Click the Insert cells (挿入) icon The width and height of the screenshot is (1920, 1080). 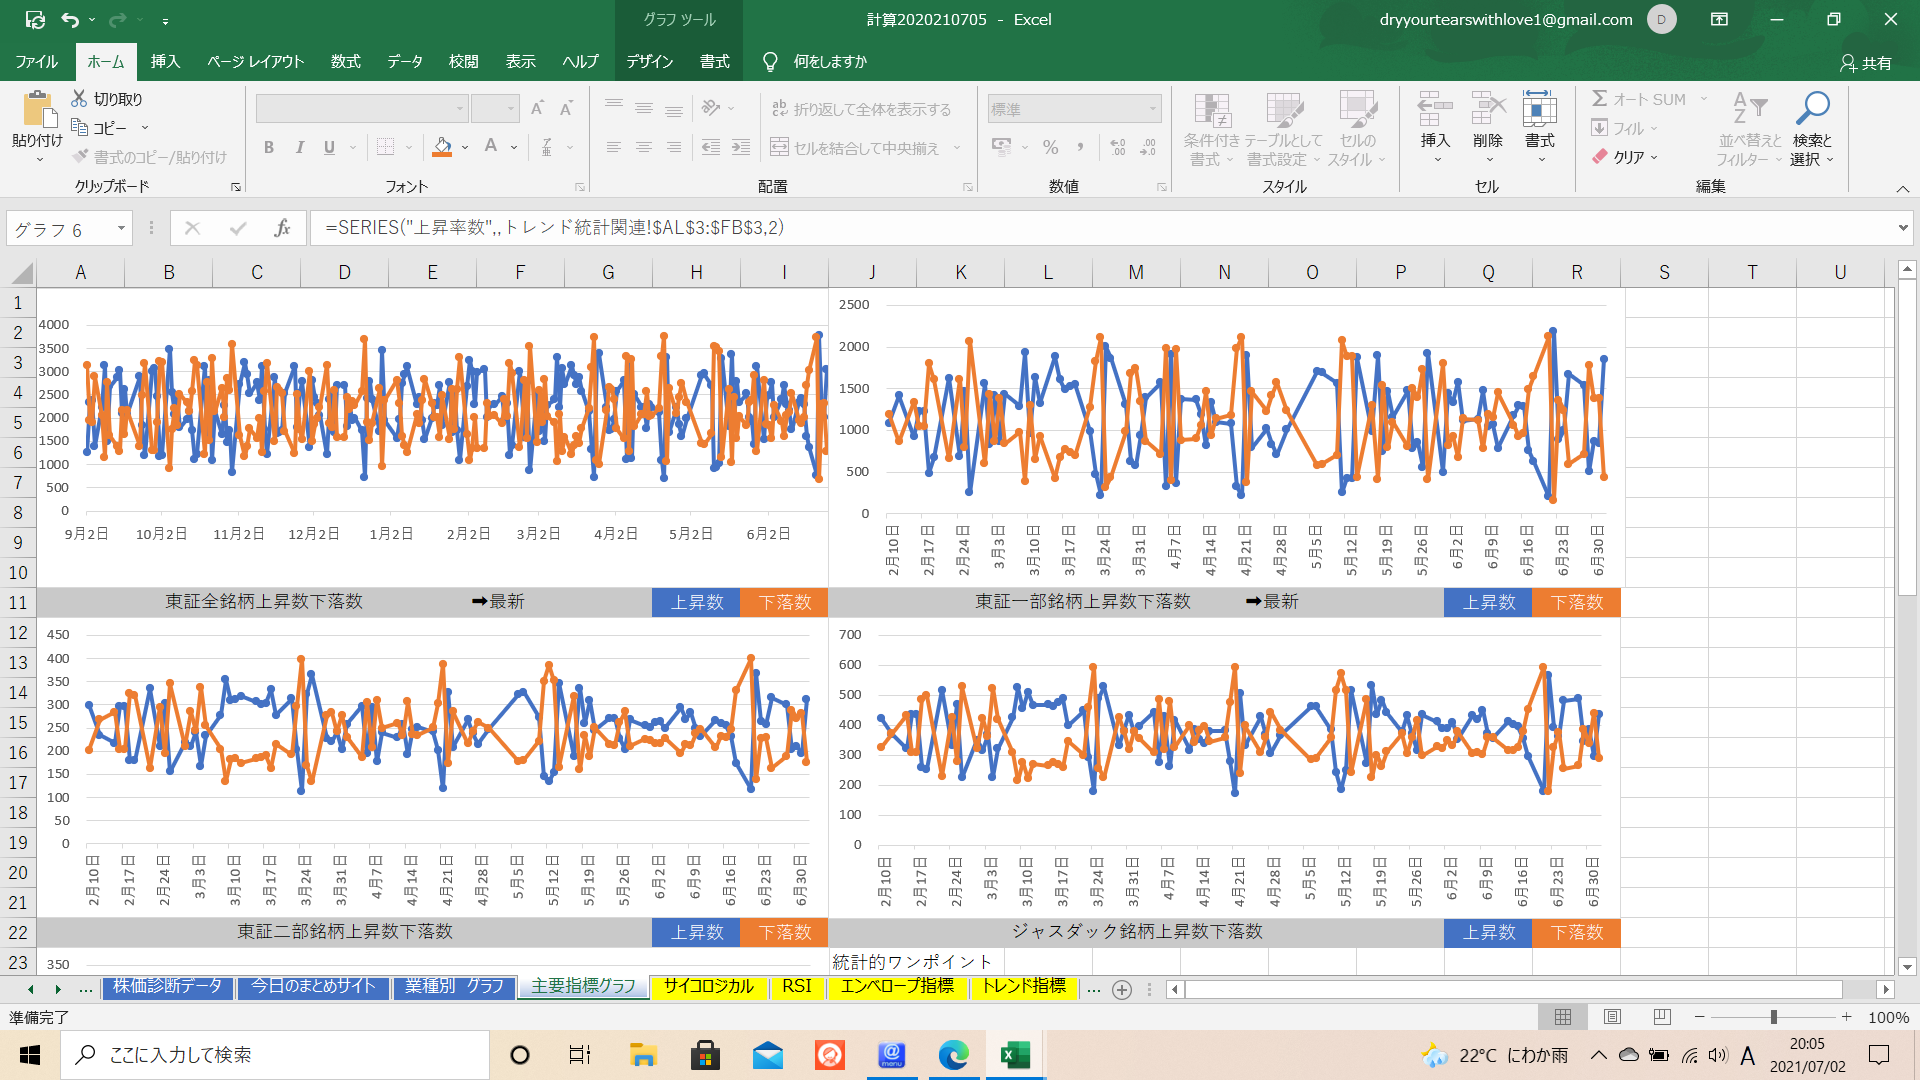pos(1434,110)
